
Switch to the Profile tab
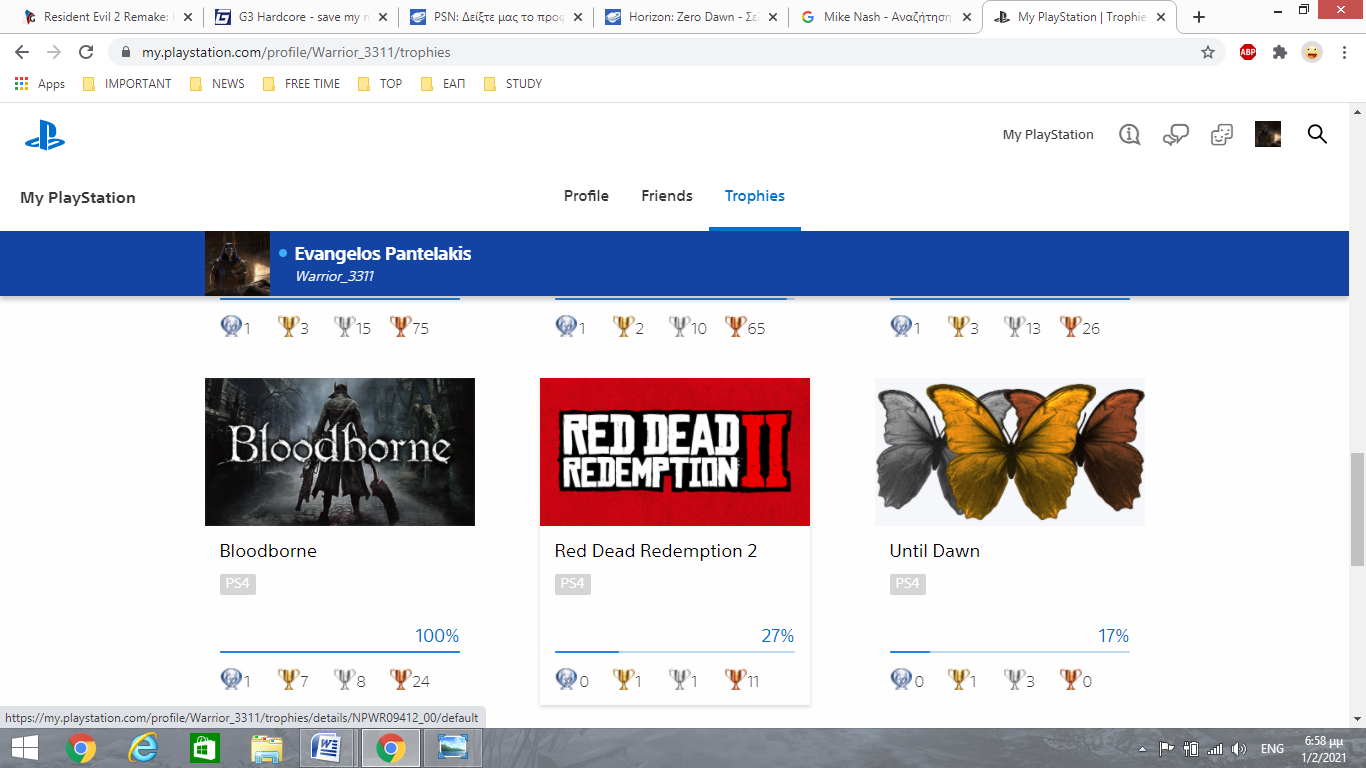point(586,196)
